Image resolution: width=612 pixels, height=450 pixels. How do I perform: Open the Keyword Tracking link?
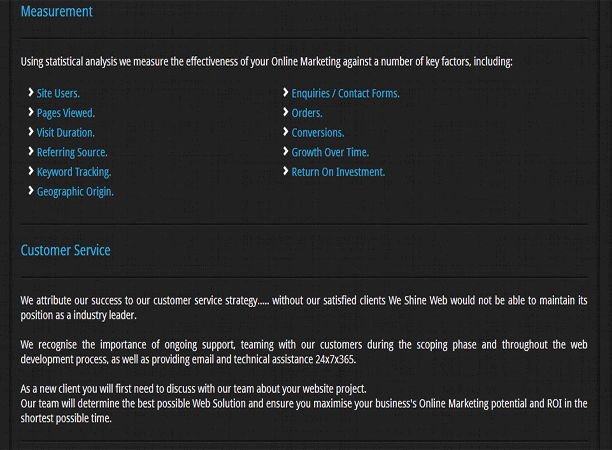pos(74,172)
